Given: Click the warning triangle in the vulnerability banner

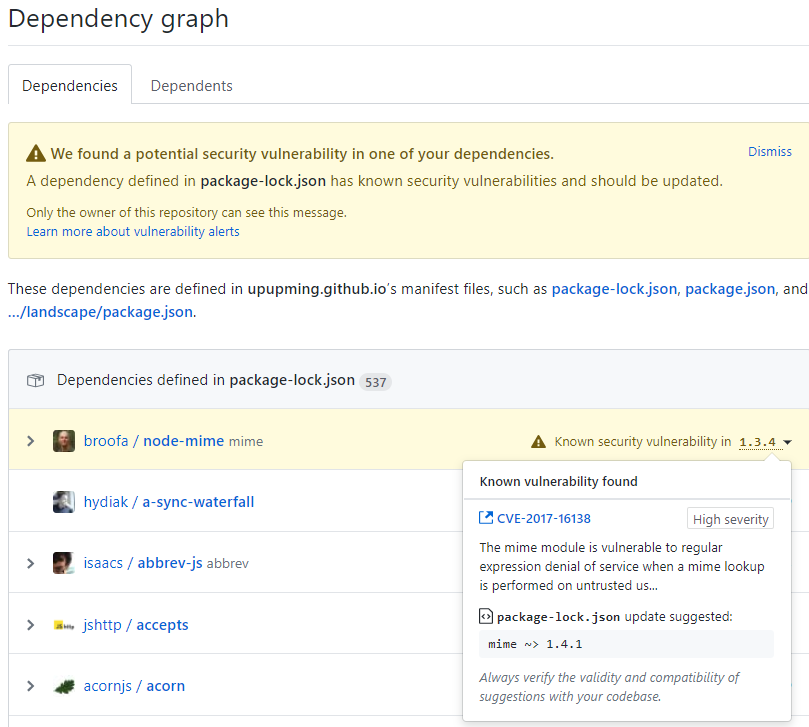Looking at the screenshot, I should (x=36, y=153).
